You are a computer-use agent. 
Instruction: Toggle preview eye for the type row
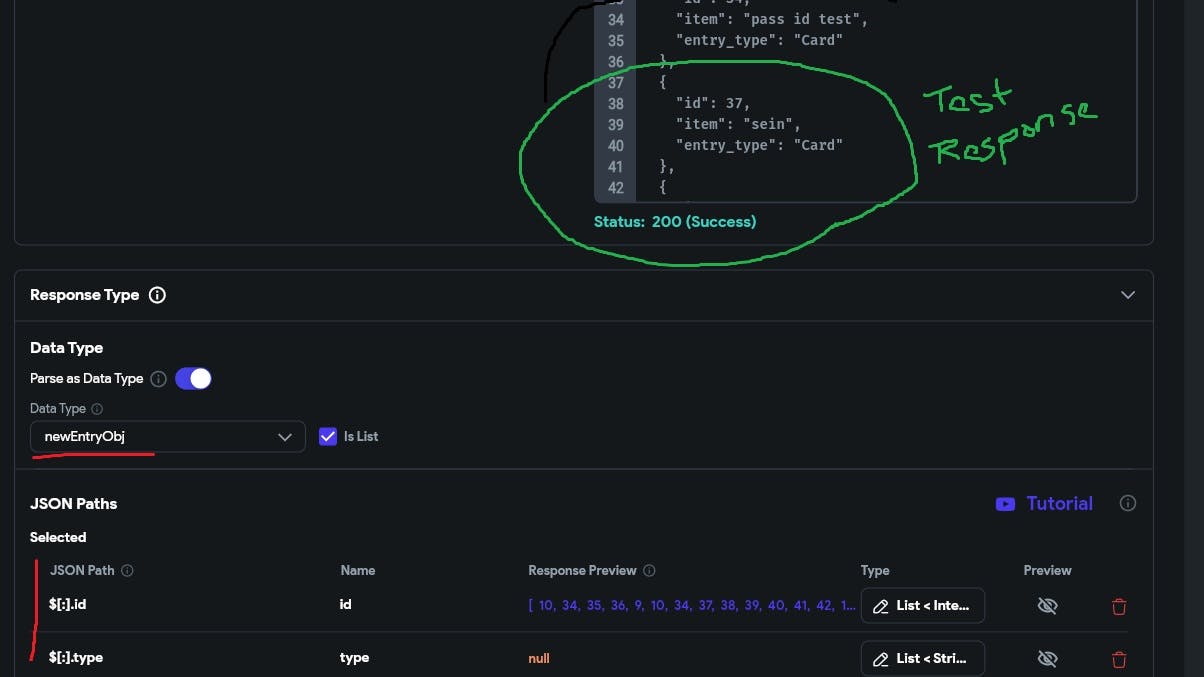tap(1047, 659)
